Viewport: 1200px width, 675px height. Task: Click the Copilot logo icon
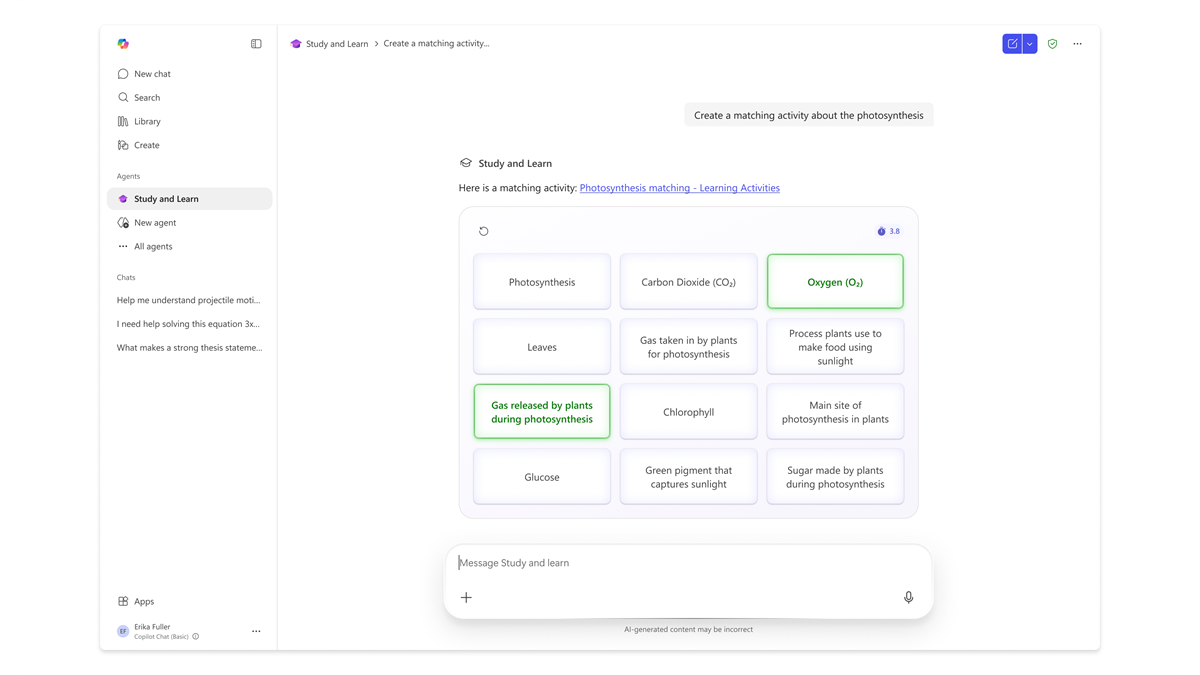pyautogui.click(x=123, y=44)
